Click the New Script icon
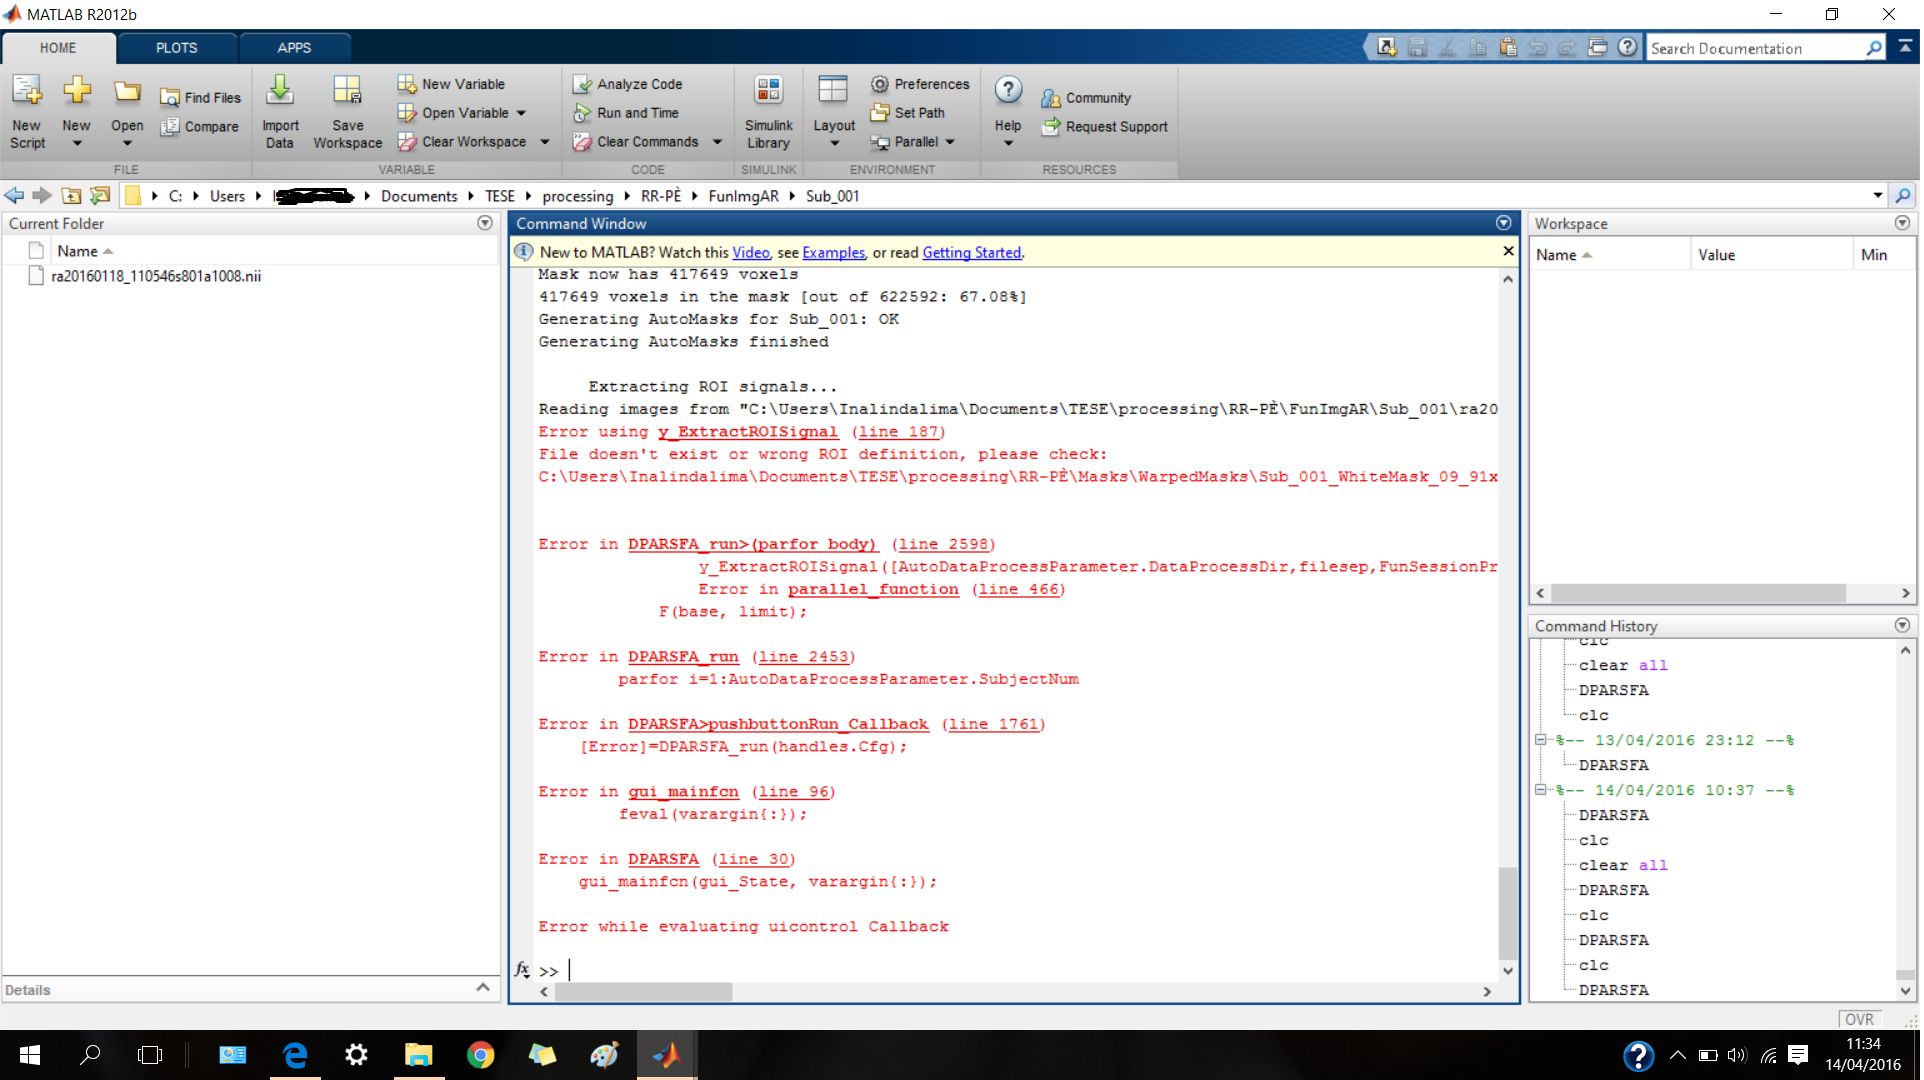The image size is (1924, 1080). [27, 92]
